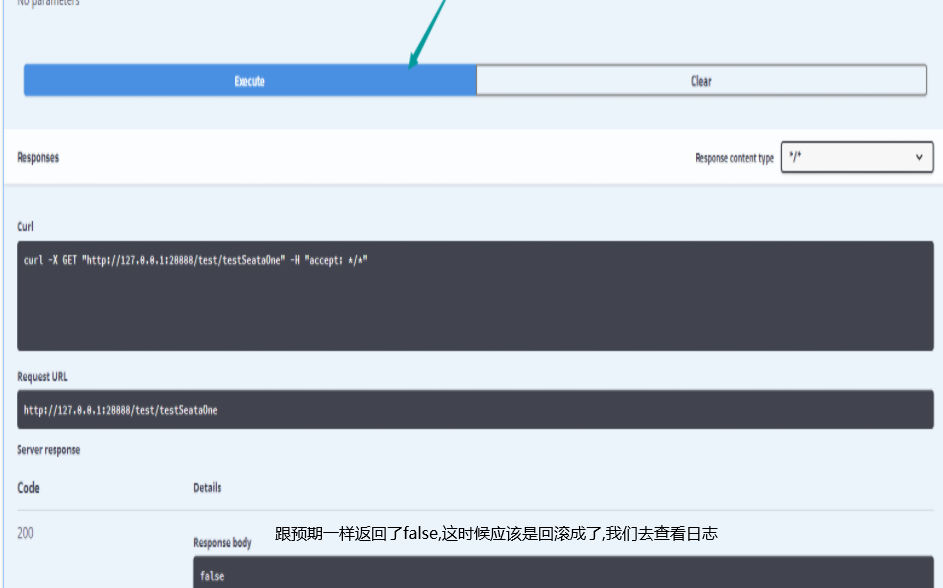This screenshot has width=943, height=588.
Task: Click the Server response heading
Action: click(48, 450)
